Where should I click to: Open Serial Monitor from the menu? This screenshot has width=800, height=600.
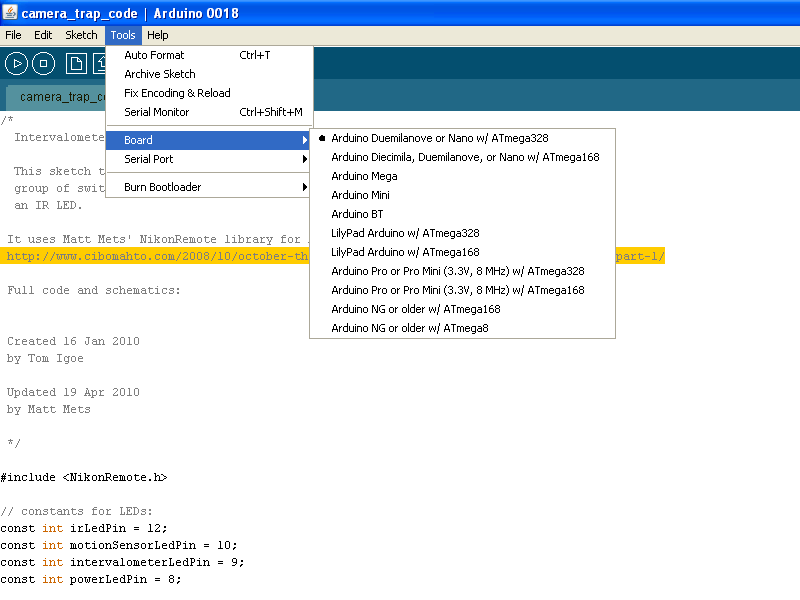pyautogui.click(x=209, y=112)
